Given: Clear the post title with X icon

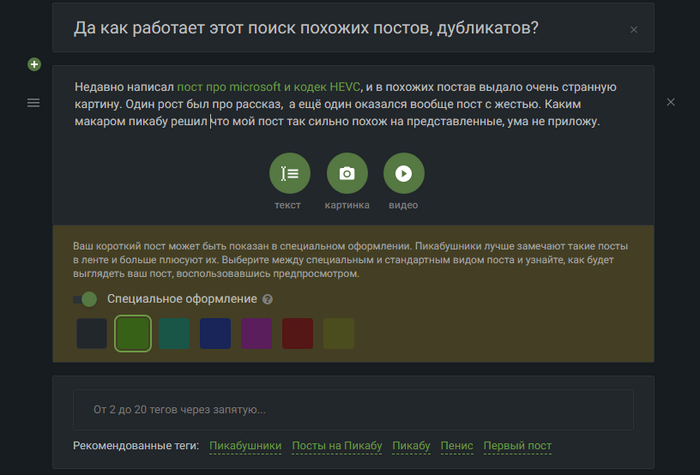Looking at the screenshot, I should coord(633,30).
